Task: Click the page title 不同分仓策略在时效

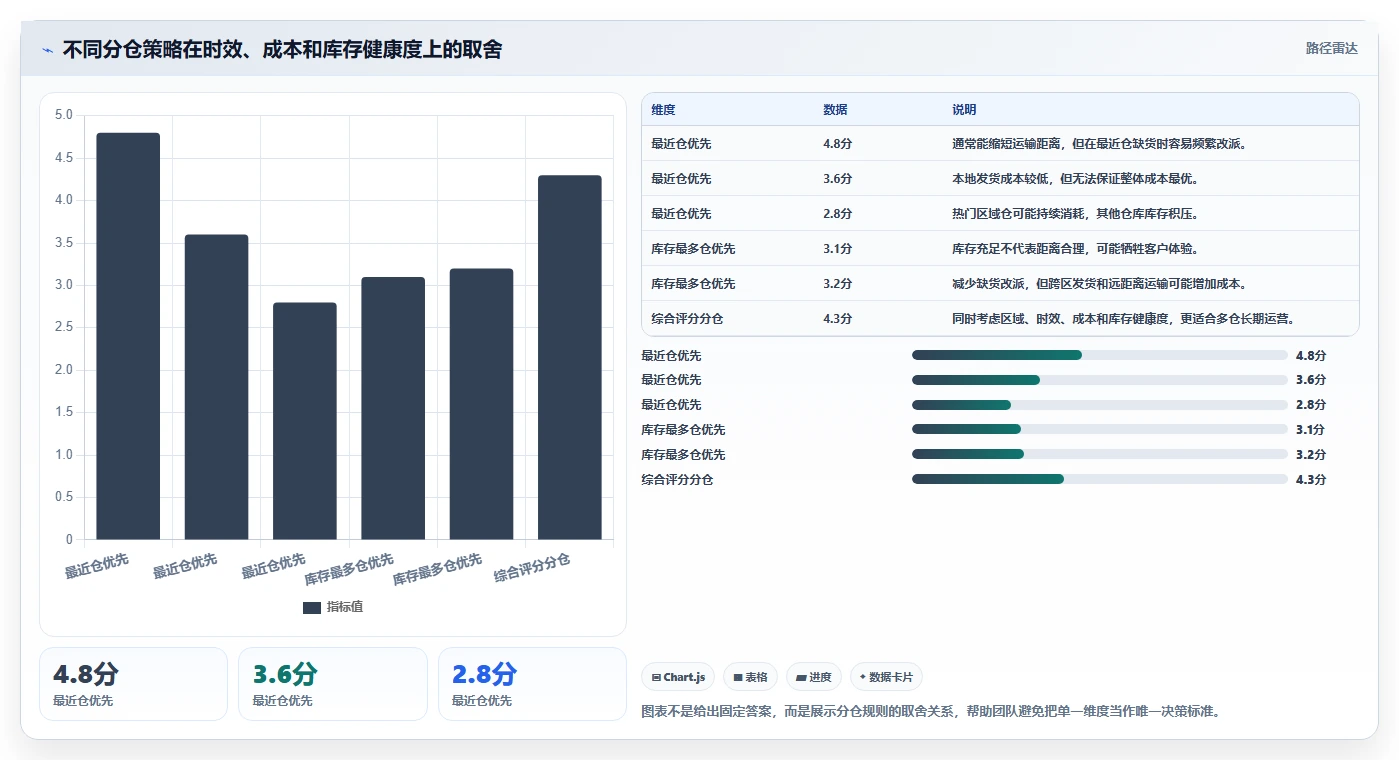Action: point(283,50)
